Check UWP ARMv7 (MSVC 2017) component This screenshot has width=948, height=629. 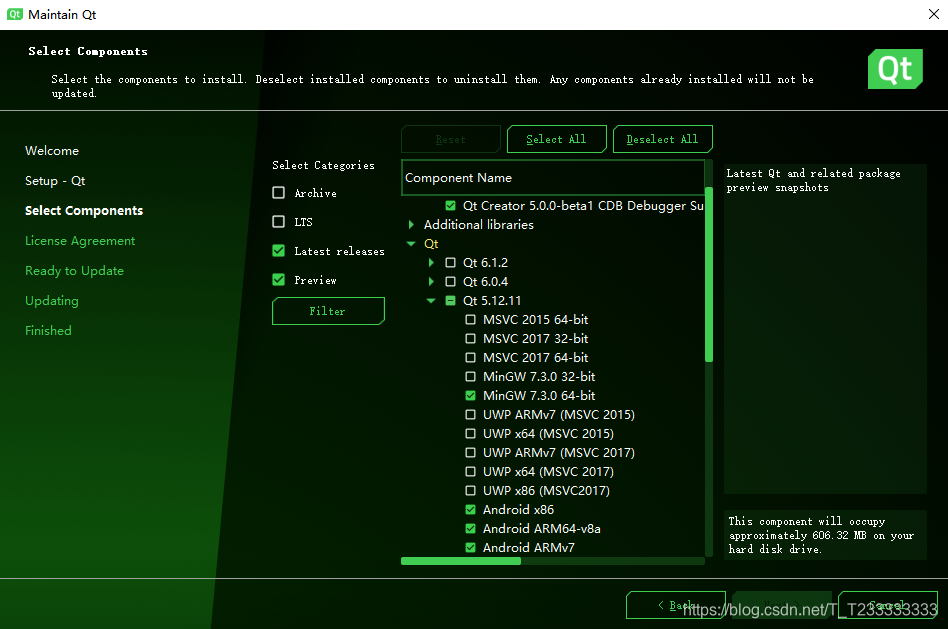coord(470,452)
